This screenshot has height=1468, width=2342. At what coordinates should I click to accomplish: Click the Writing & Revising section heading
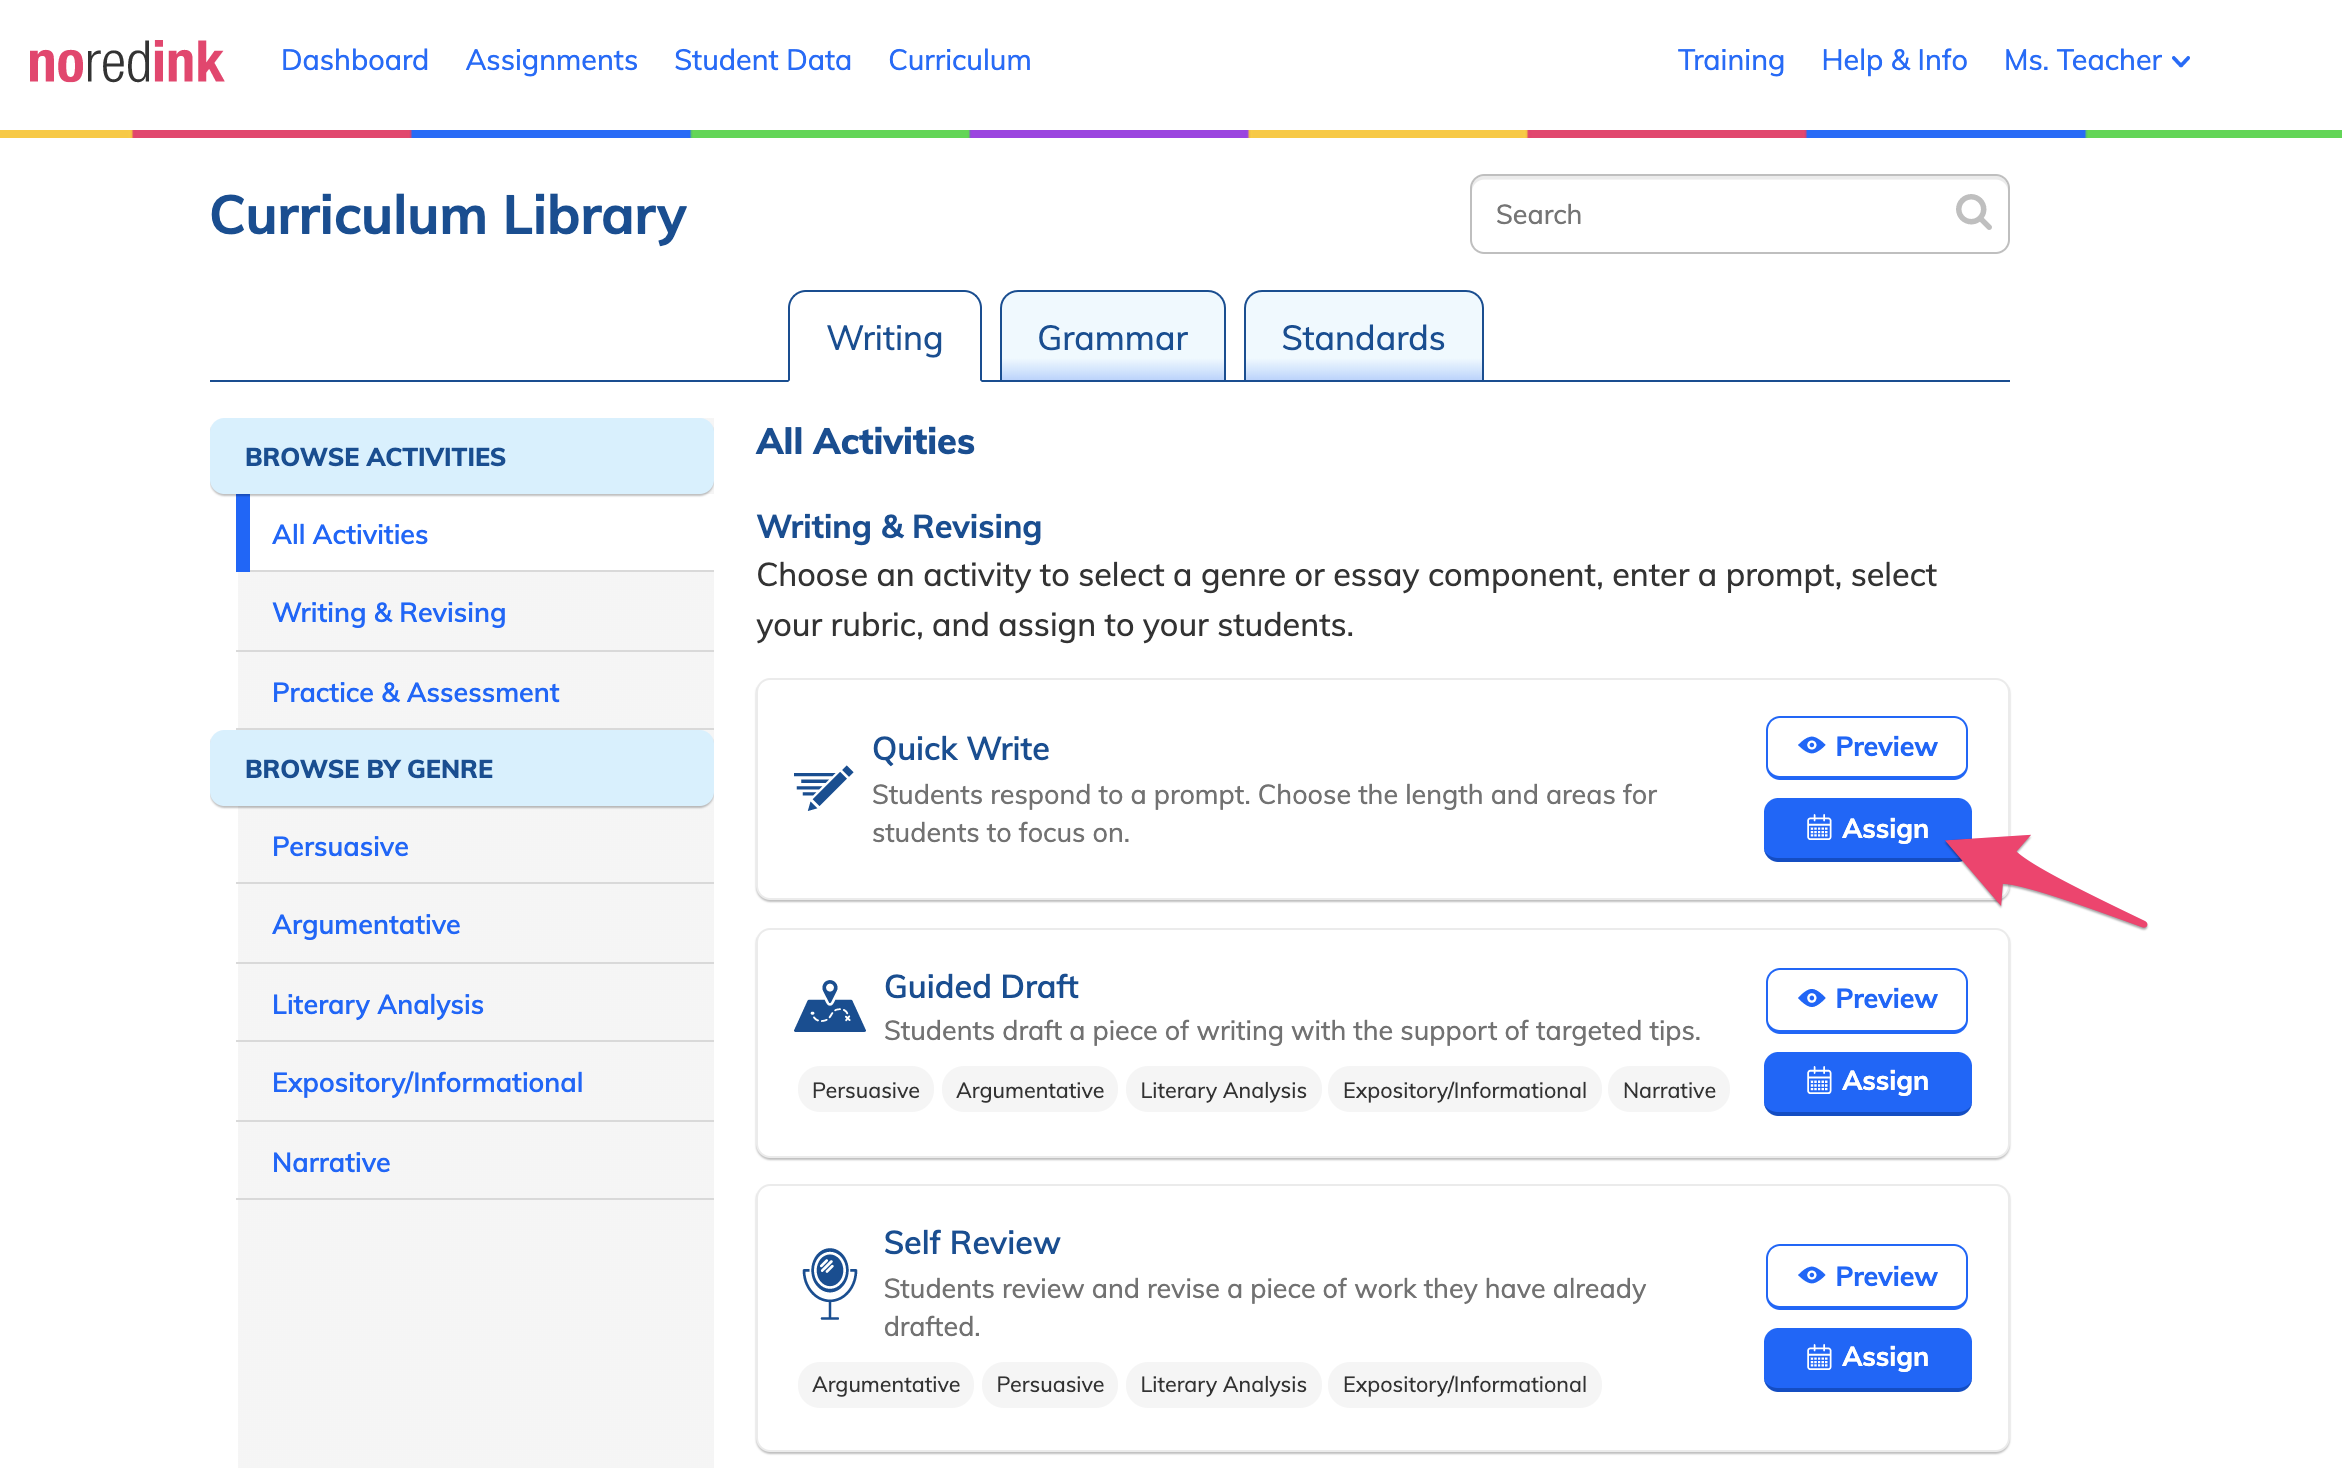[x=899, y=526]
